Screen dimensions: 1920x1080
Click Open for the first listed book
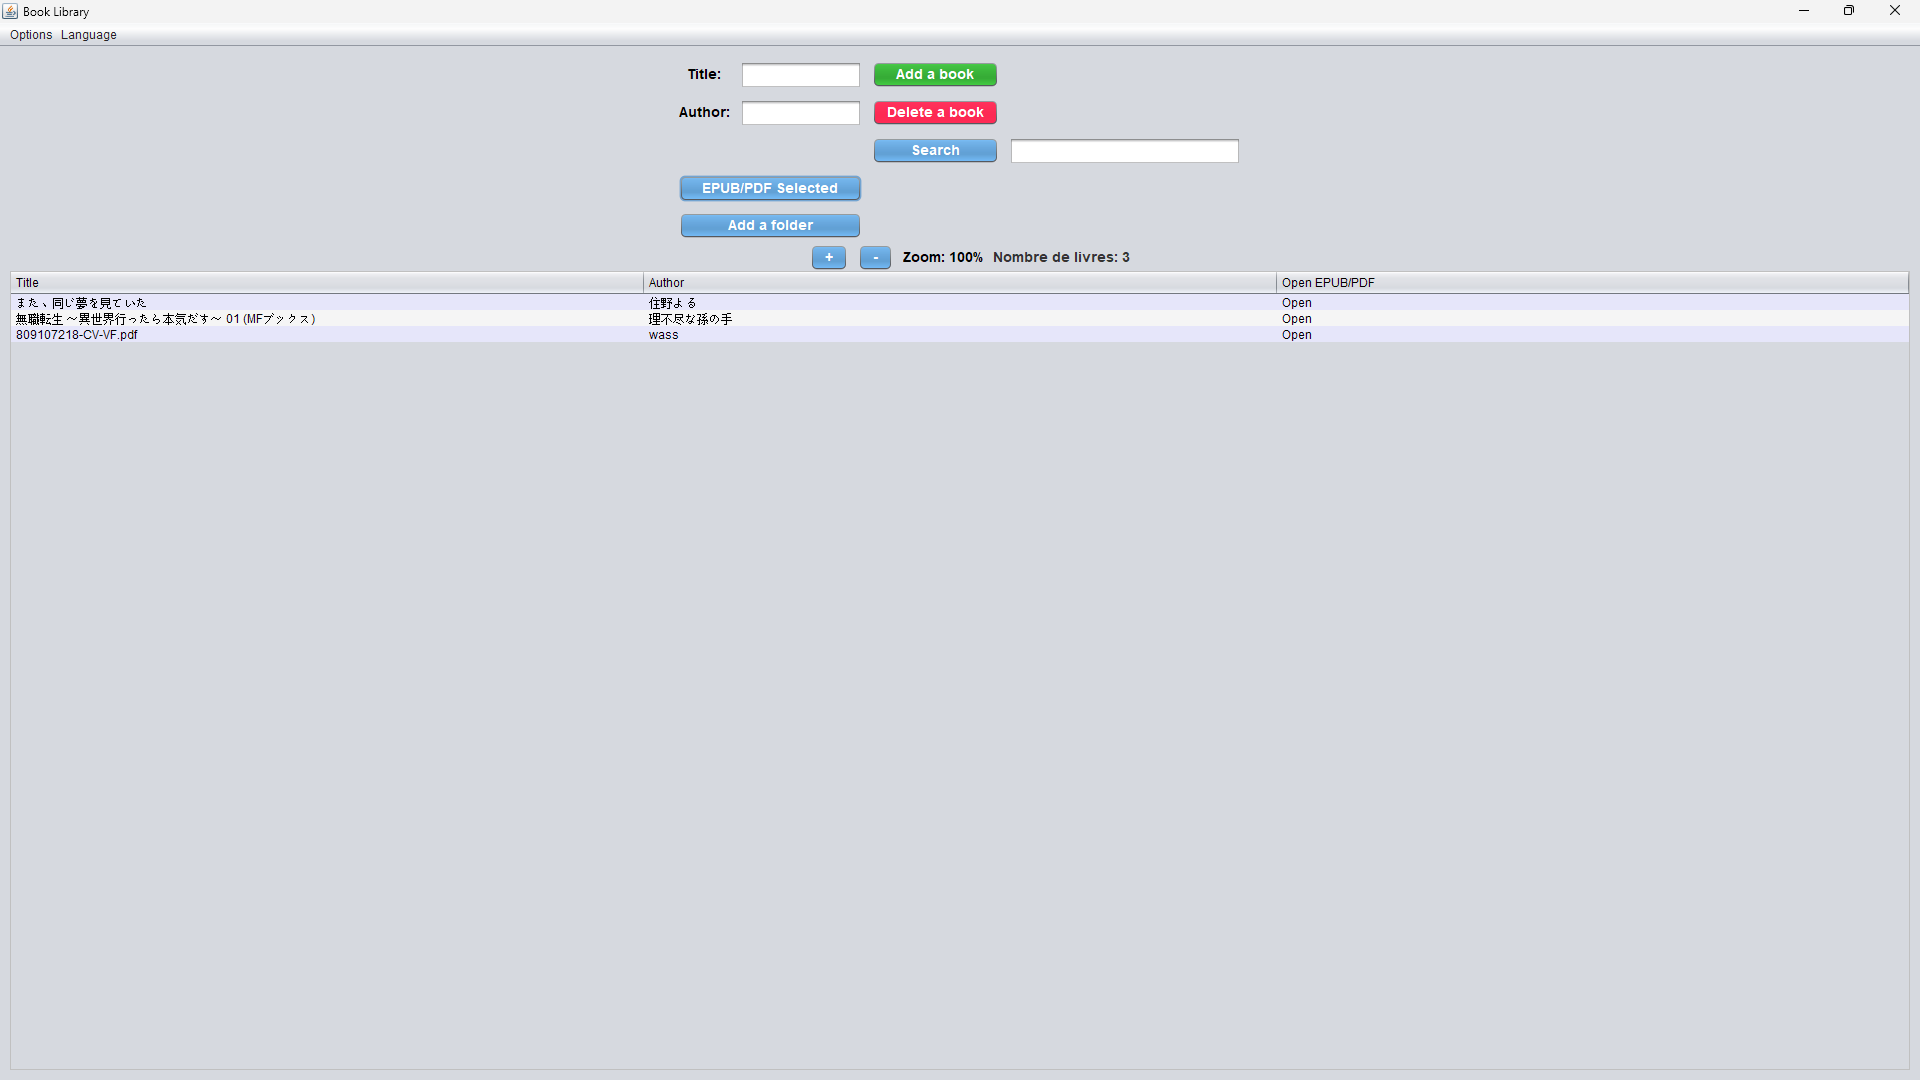pos(1297,303)
